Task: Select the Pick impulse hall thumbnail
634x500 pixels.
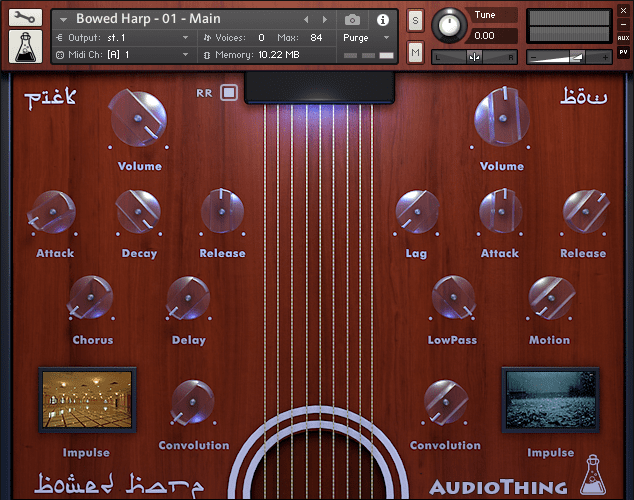Action: click(x=87, y=400)
